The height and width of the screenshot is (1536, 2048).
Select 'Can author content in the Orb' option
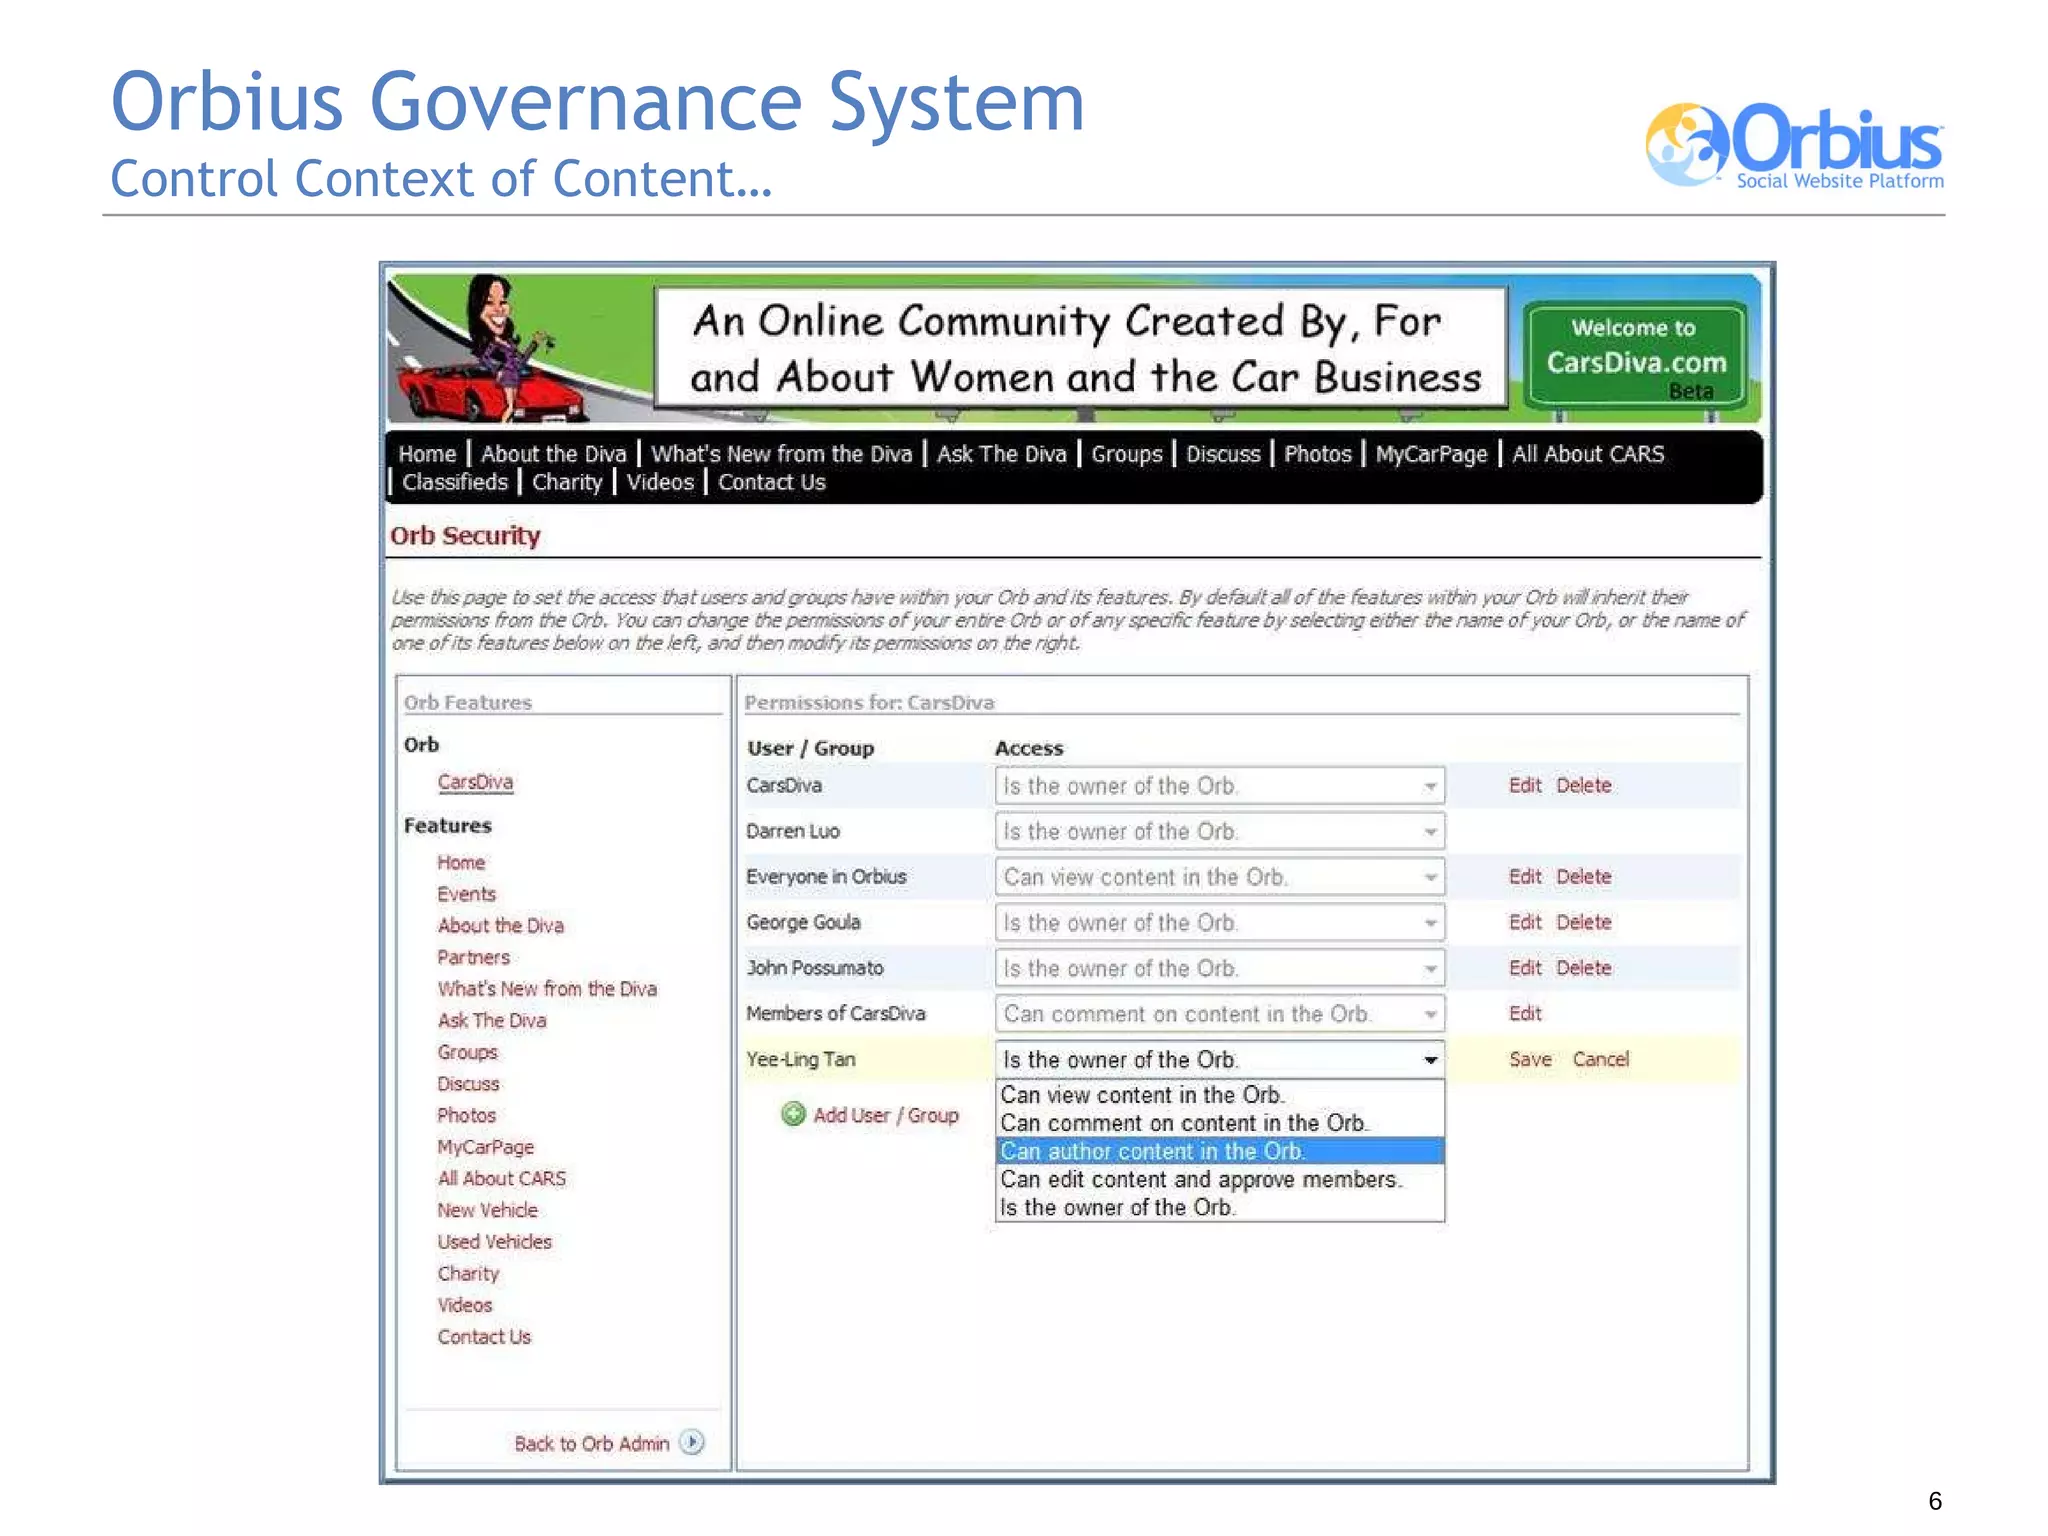point(1152,1151)
